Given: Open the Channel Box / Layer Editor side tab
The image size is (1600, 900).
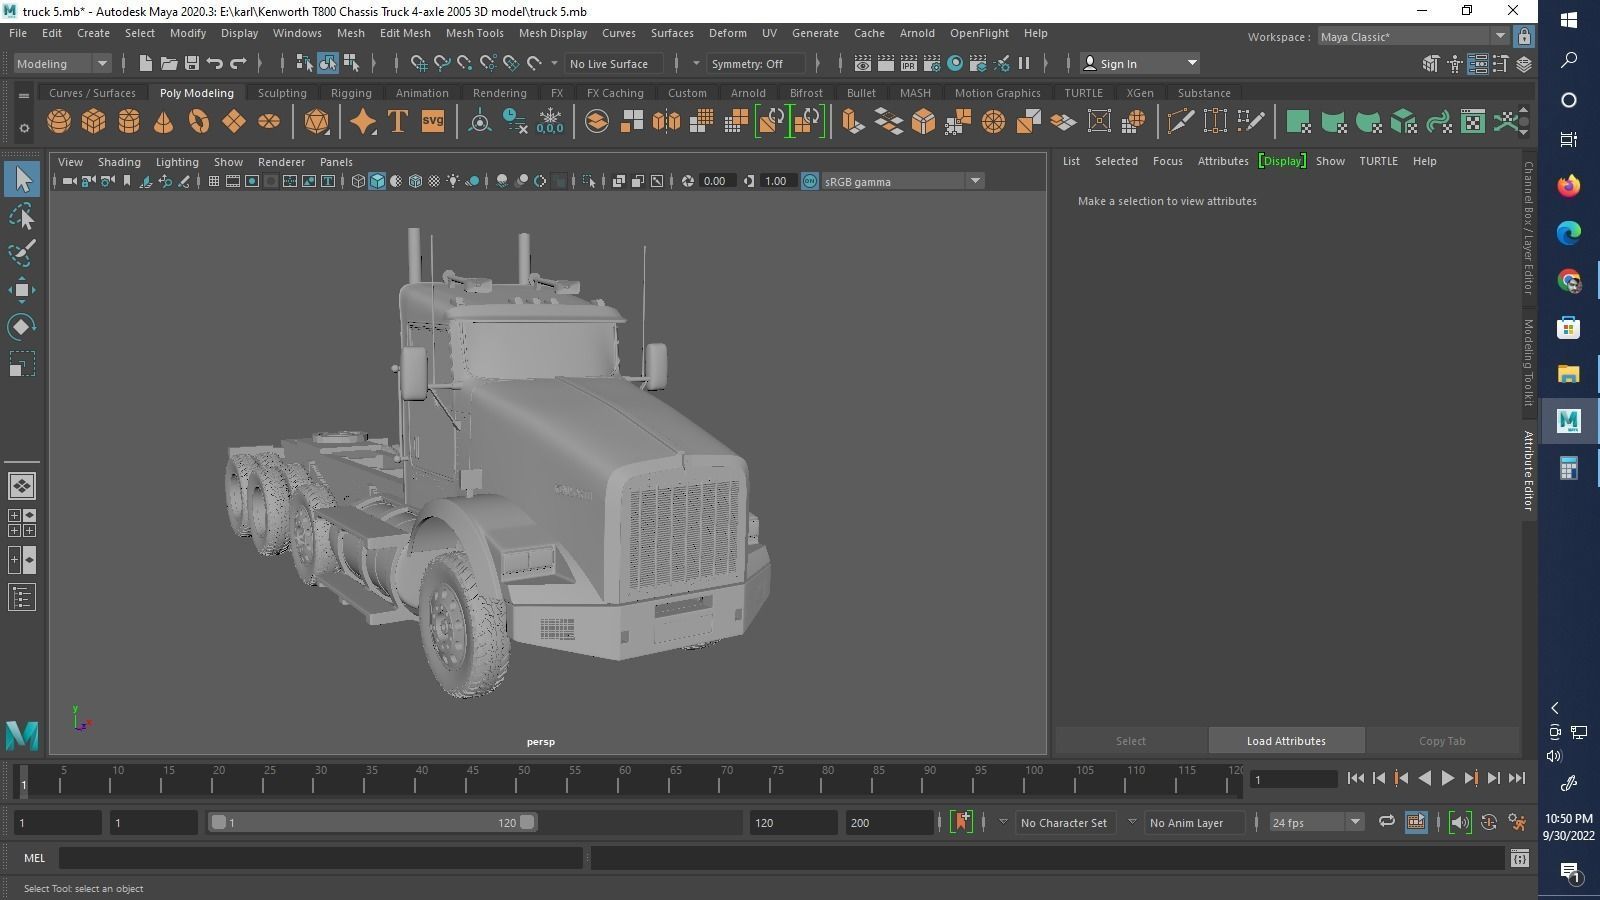Looking at the screenshot, I should (1529, 228).
